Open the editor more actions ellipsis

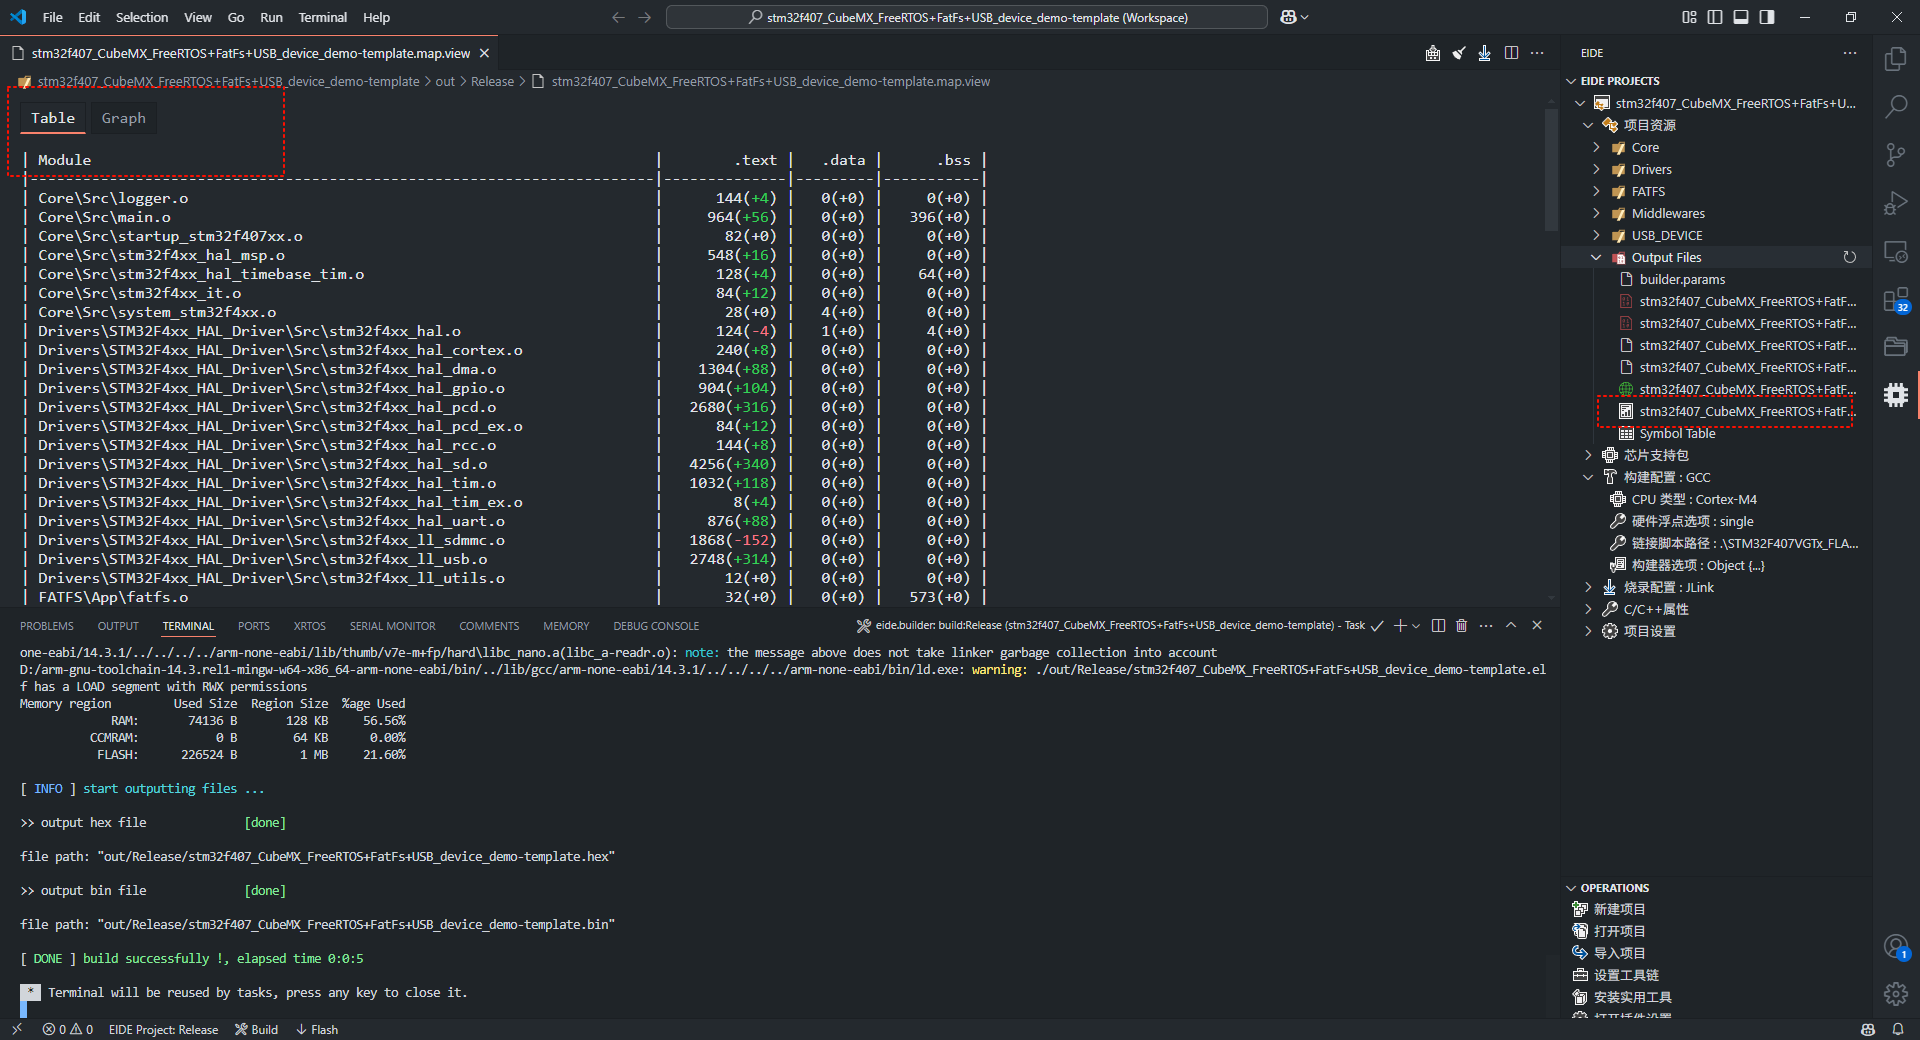point(1537,53)
